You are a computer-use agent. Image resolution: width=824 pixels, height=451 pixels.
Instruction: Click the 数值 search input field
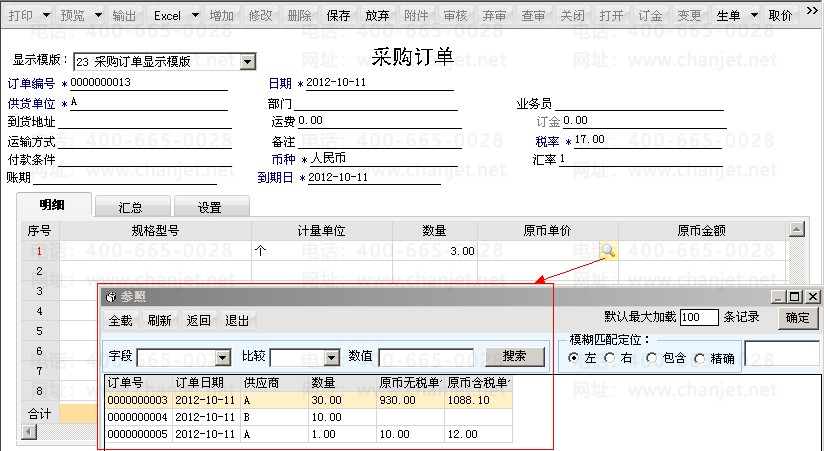coord(426,358)
